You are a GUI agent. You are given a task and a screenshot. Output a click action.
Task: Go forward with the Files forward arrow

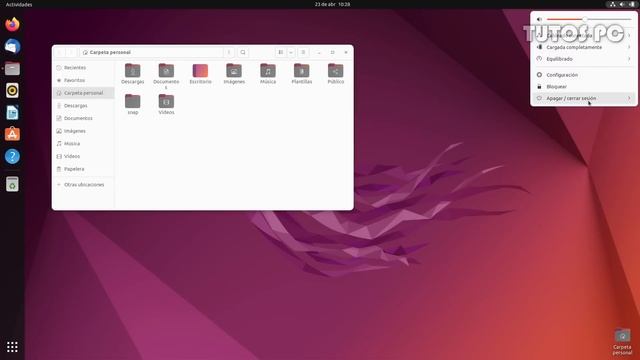point(71,52)
